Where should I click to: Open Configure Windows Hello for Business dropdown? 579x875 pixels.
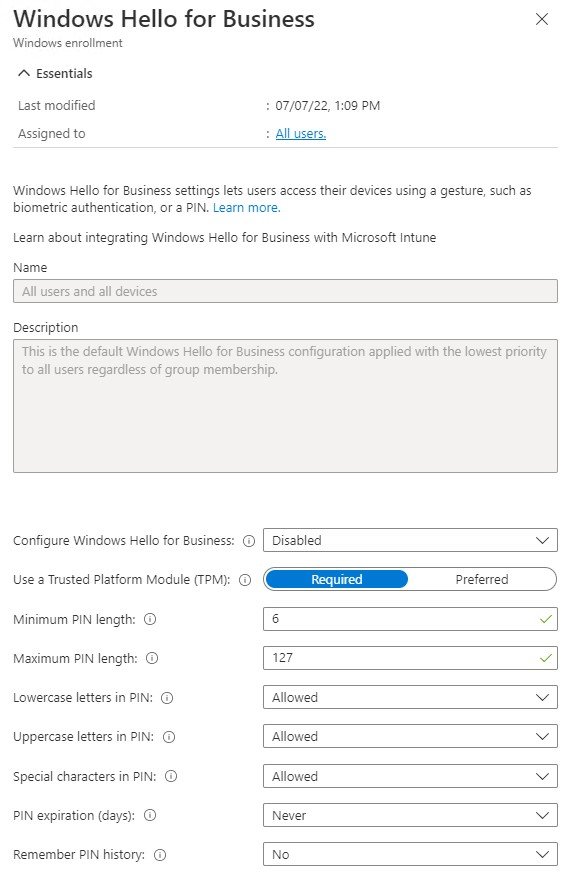410,540
